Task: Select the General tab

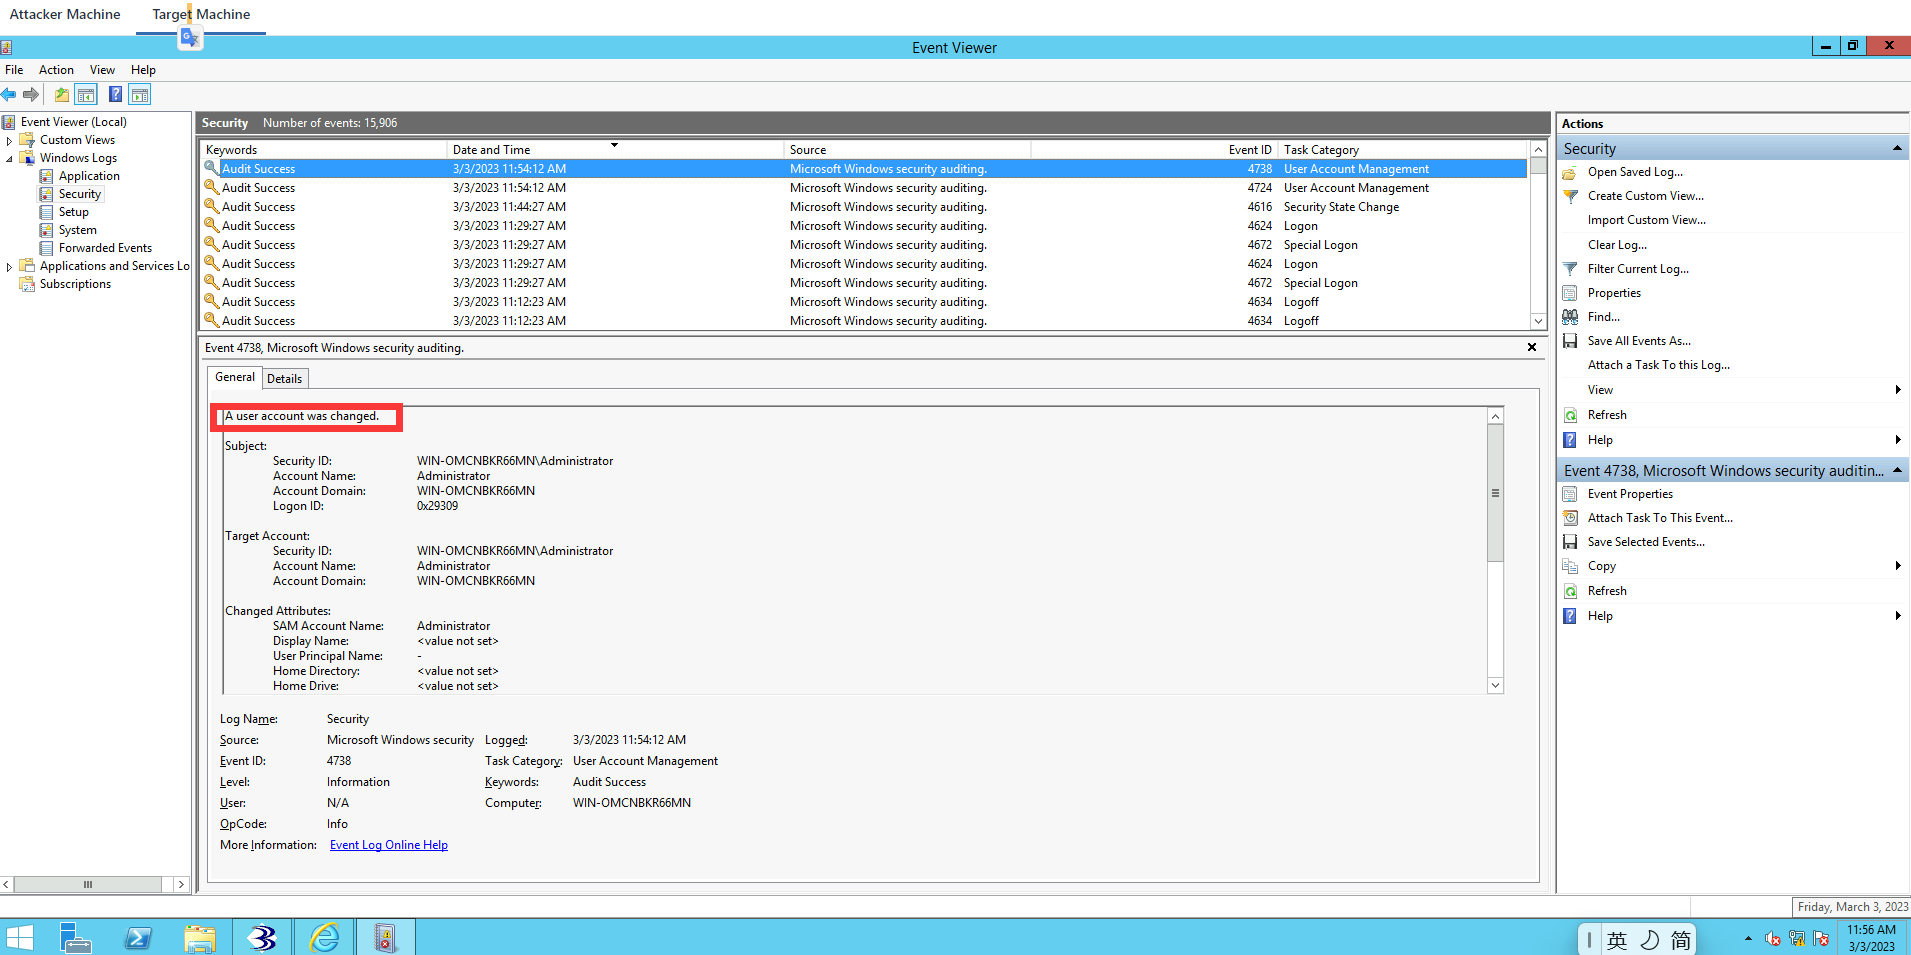Action: pyautogui.click(x=235, y=377)
